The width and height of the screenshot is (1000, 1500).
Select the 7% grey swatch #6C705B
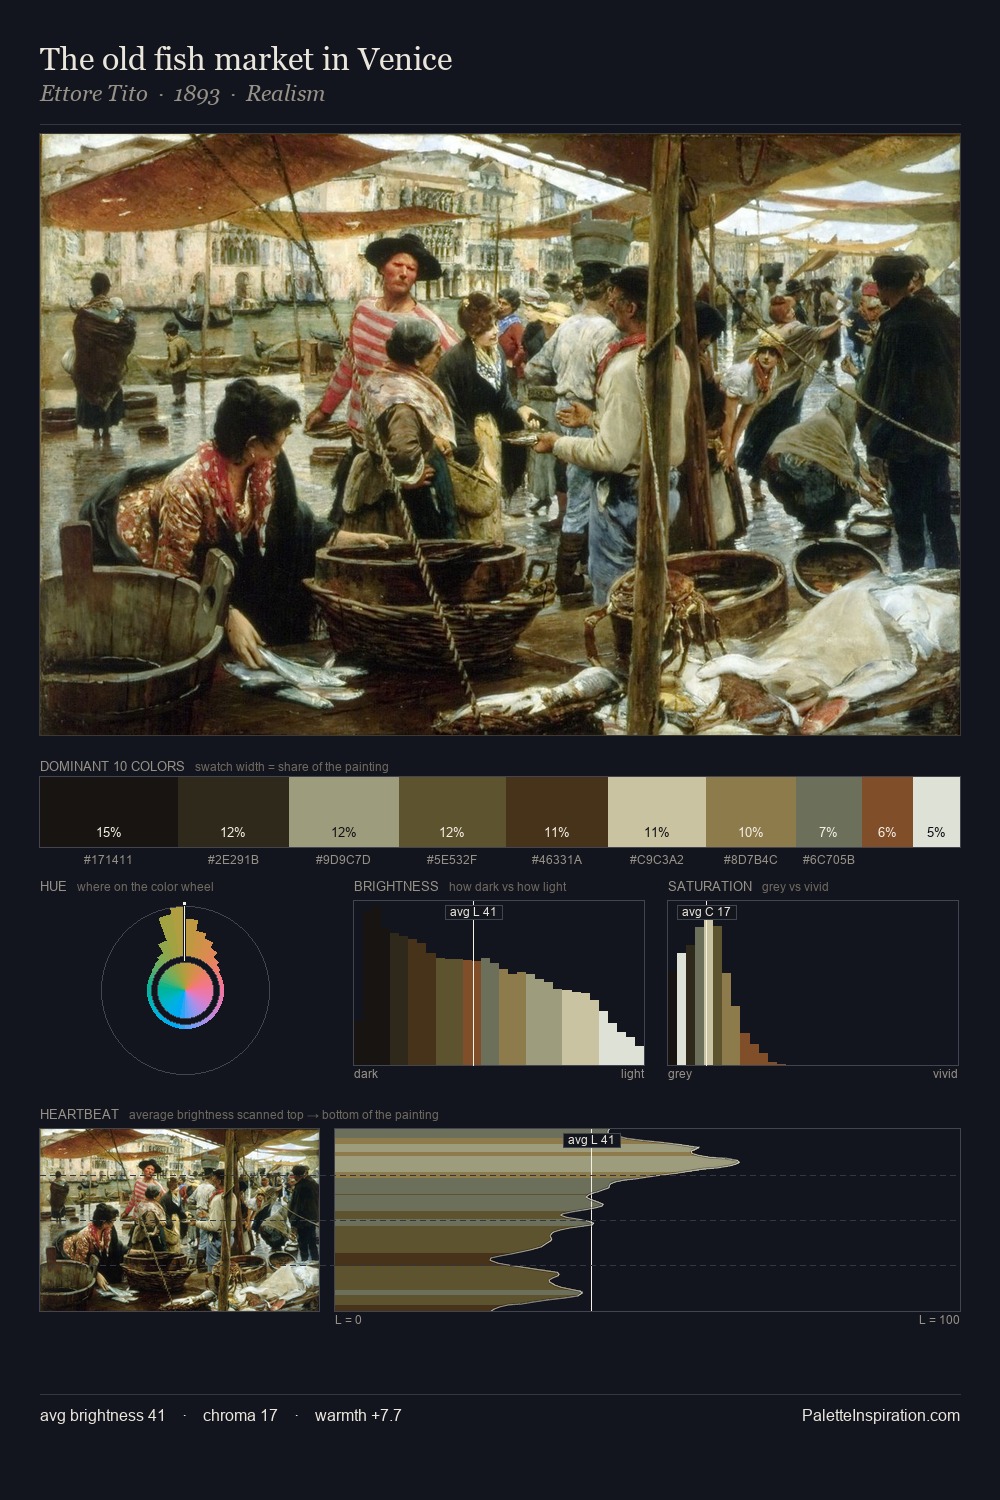tap(829, 812)
